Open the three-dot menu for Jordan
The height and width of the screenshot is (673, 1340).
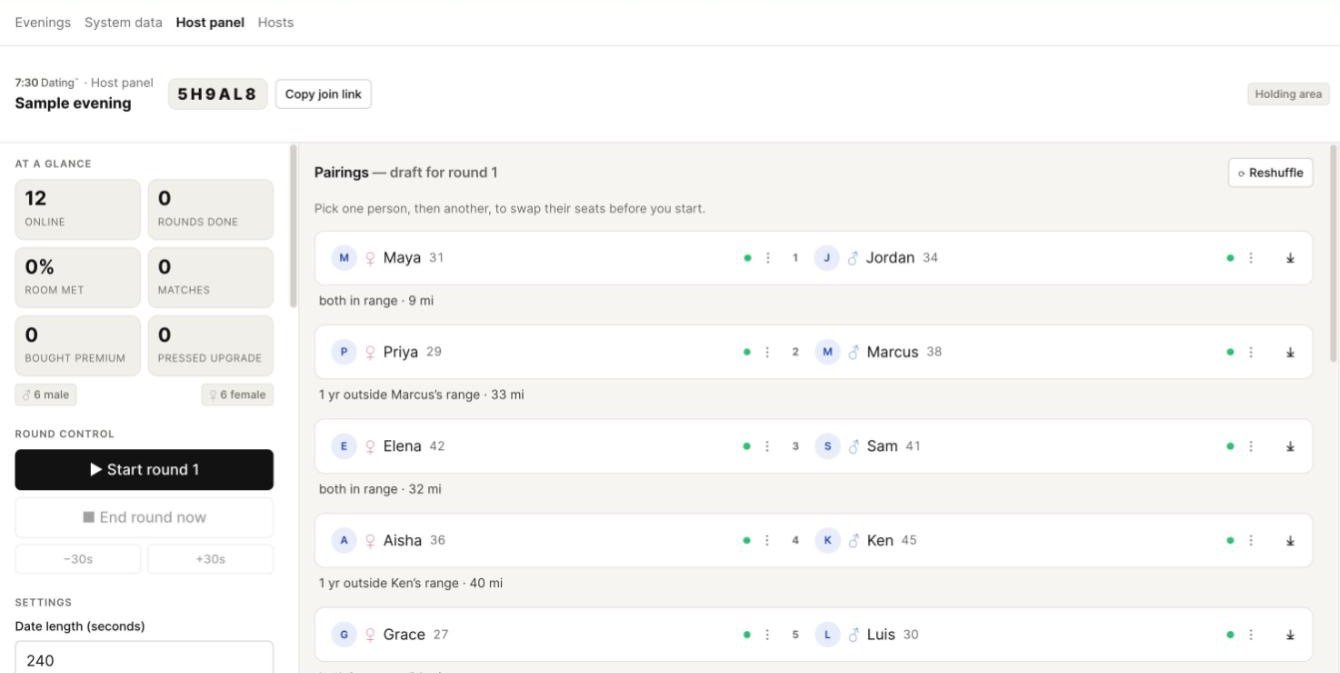[x=1251, y=258]
